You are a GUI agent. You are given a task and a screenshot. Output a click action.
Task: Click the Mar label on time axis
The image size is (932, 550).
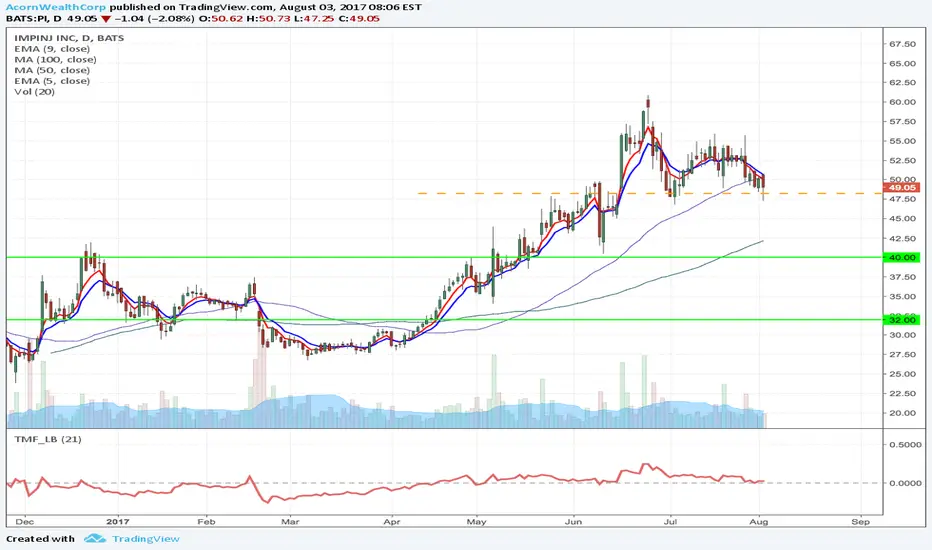coord(290,521)
